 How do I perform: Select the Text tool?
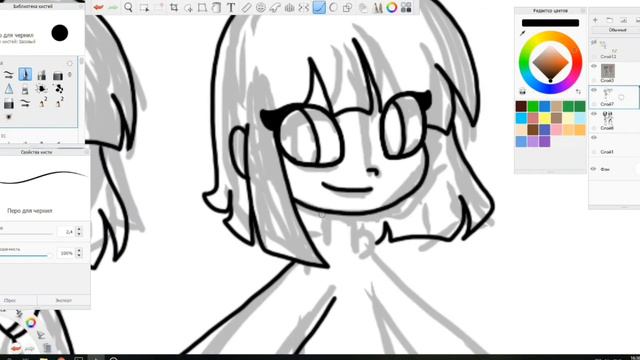click(231, 7)
